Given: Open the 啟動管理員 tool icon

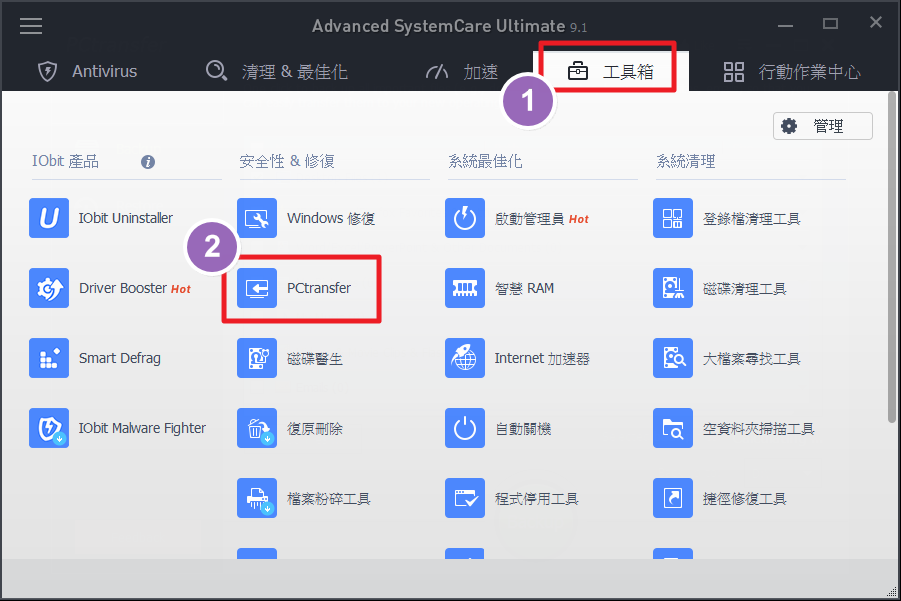Looking at the screenshot, I should coord(465,218).
